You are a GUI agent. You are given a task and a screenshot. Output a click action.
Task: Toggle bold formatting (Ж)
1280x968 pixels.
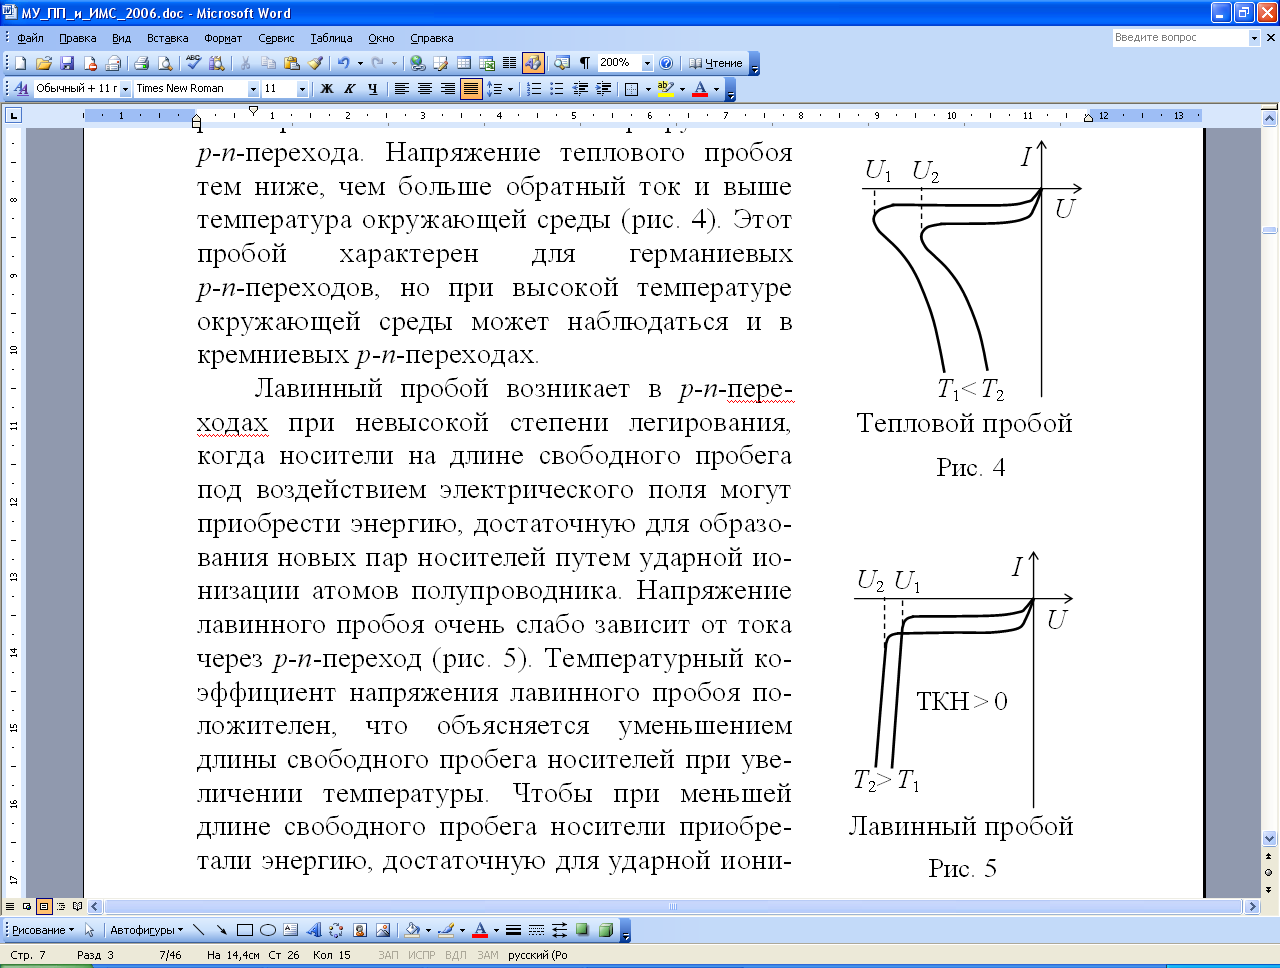click(x=326, y=89)
